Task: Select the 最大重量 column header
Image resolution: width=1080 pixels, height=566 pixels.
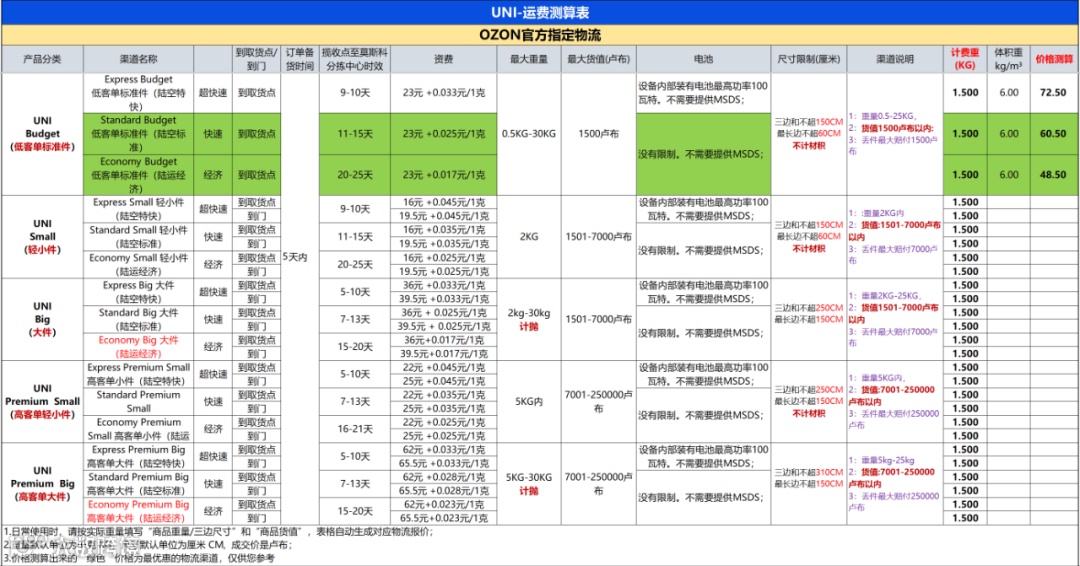Action: pyautogui.click(x=529, y=59)
